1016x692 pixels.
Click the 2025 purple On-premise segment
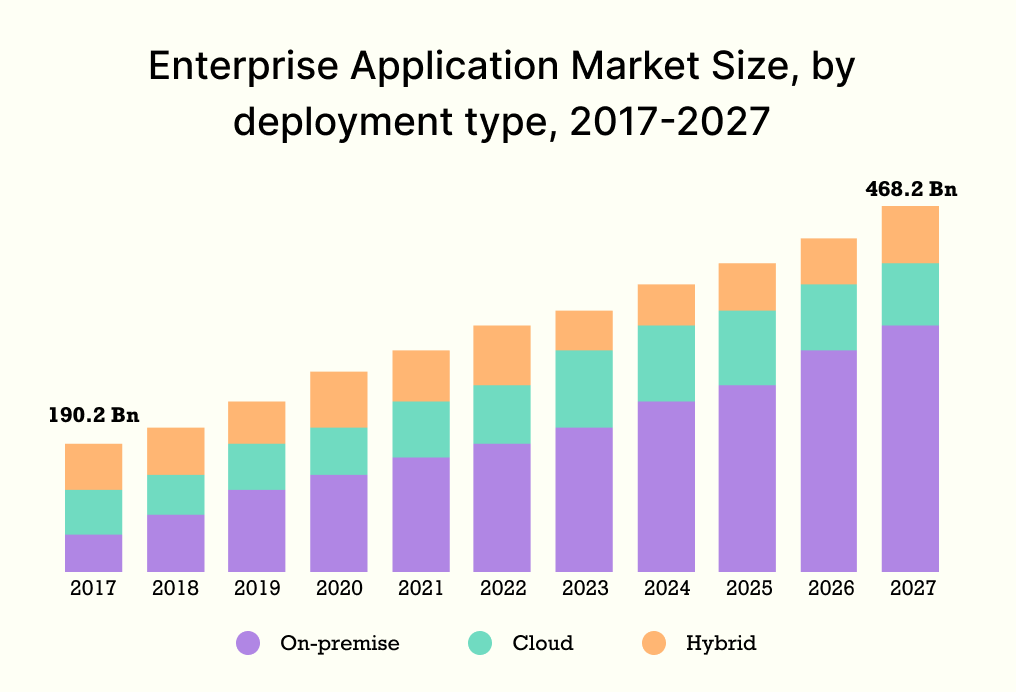pyautogui.click(x=747, y=479)
